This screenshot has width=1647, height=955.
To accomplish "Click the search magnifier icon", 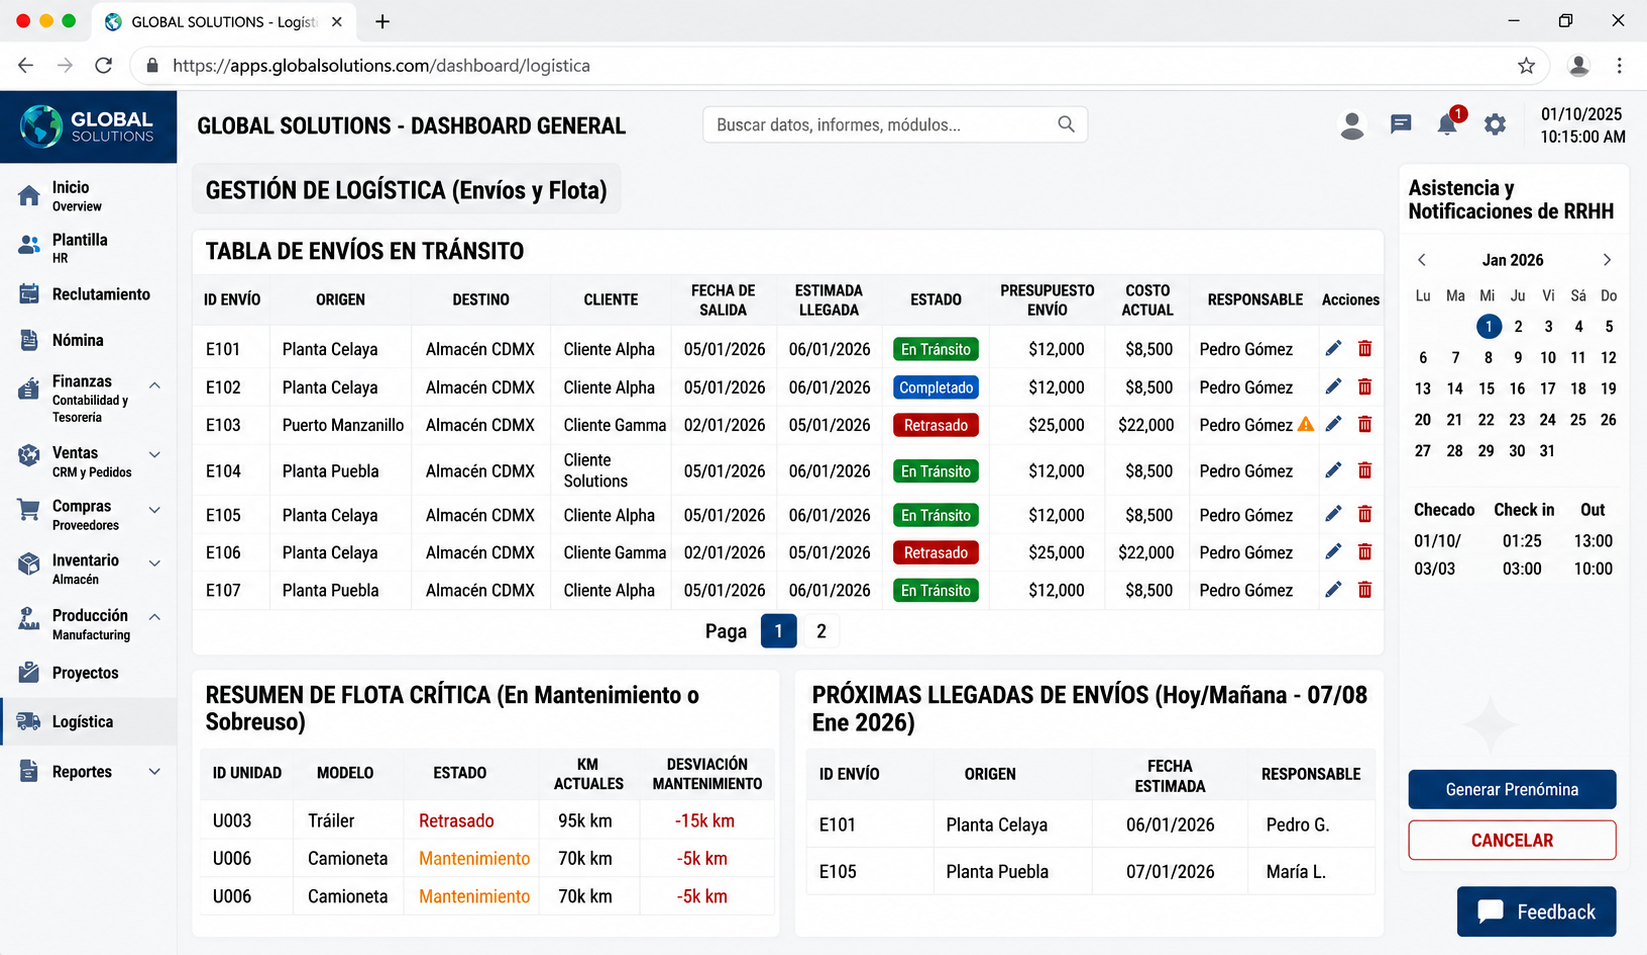I will click(x=1066, y=124).
